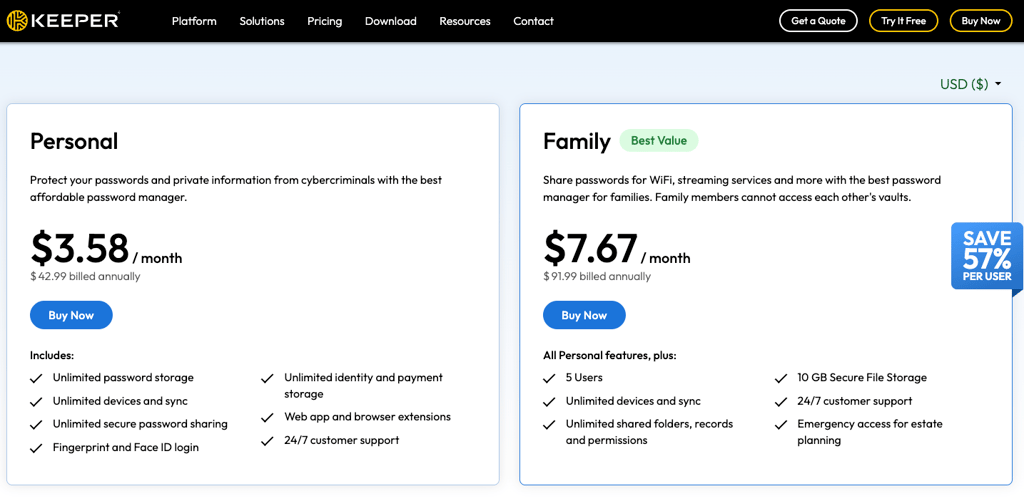This screenshot has width=1024, height=501.
Task: Click the 'Includes:' label in Personal card
Action: 52,356
